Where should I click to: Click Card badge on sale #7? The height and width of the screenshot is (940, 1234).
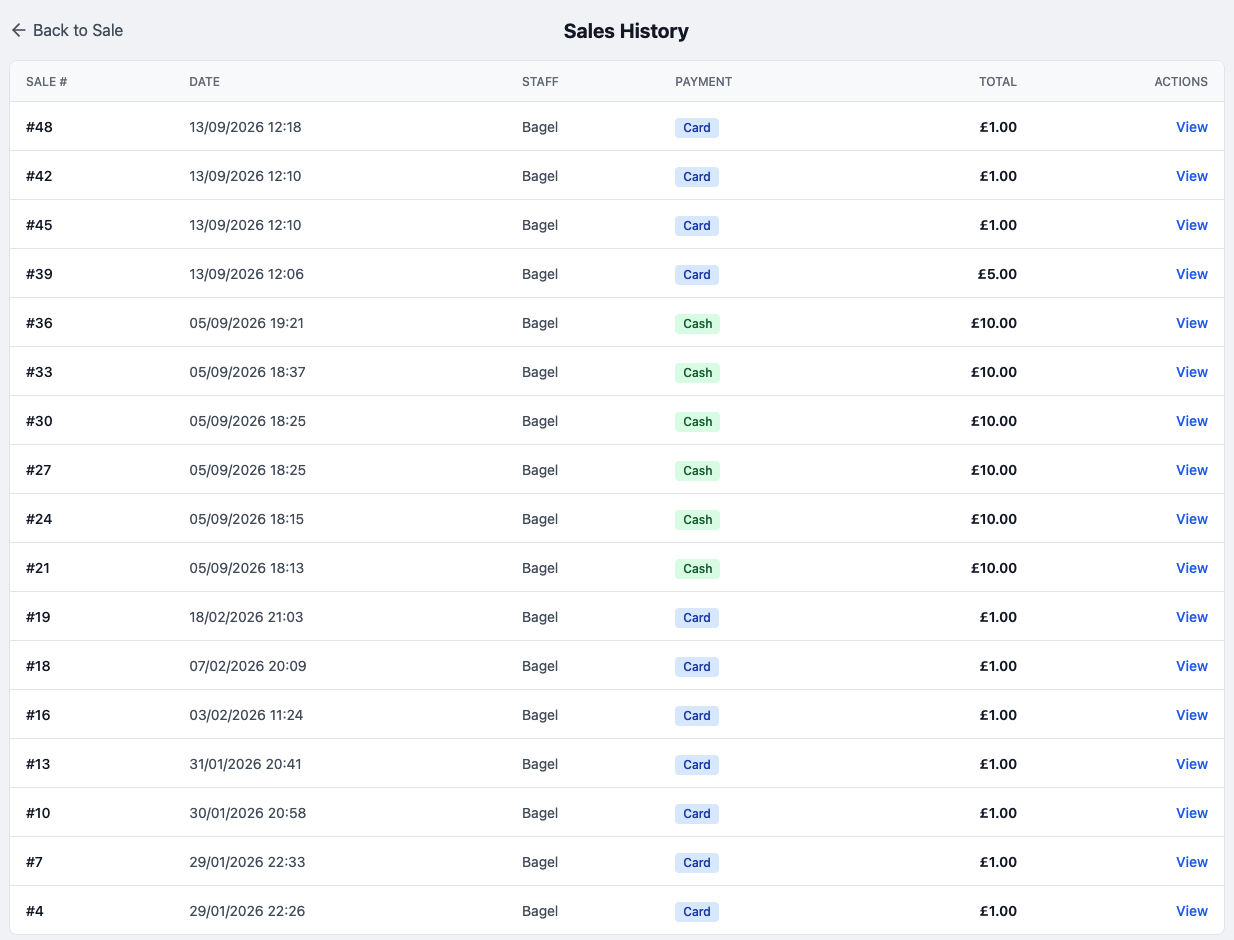point(697,863)
